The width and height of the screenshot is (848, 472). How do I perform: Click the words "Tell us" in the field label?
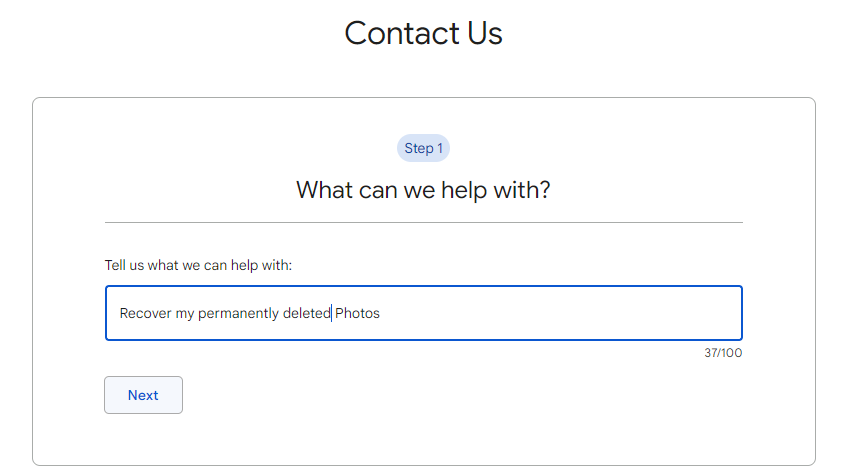click(127, 265)
